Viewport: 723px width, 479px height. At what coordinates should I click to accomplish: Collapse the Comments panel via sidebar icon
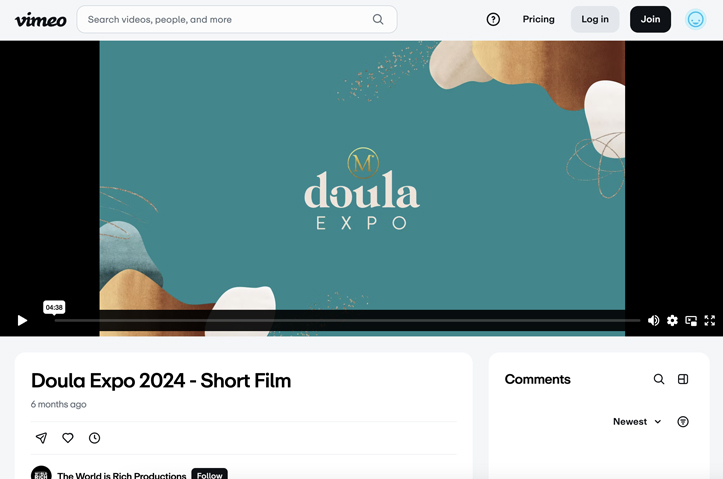pos(683,379)
